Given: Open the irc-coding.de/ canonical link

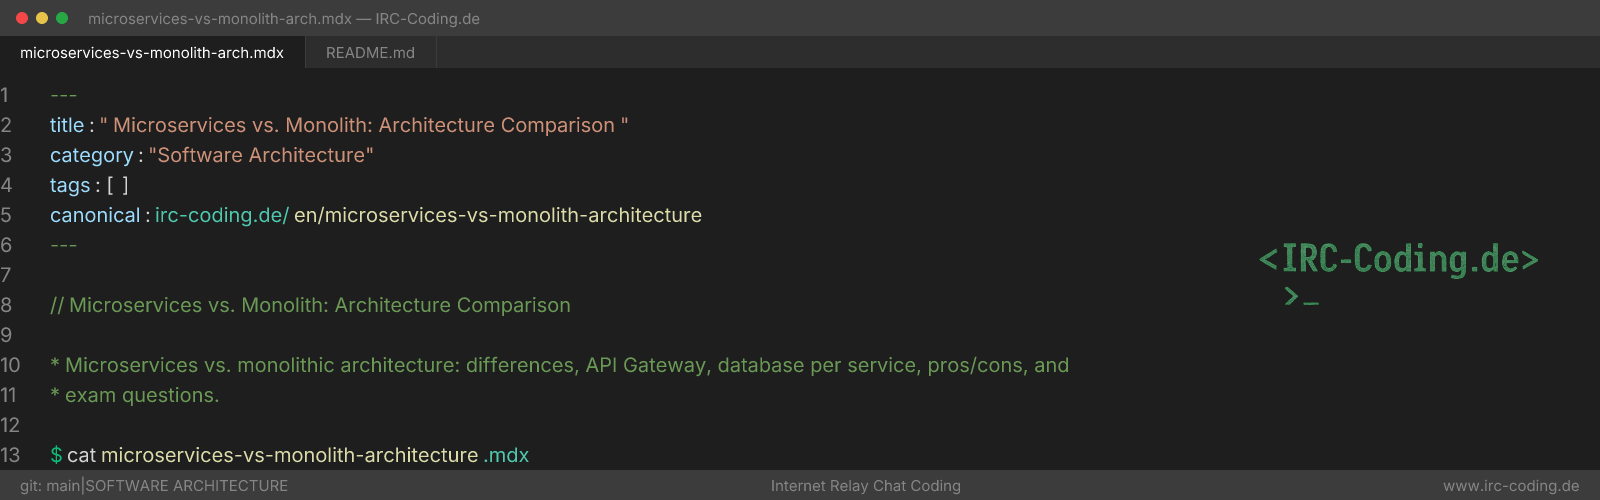Looking at the screenshot, I should [222, 215].
